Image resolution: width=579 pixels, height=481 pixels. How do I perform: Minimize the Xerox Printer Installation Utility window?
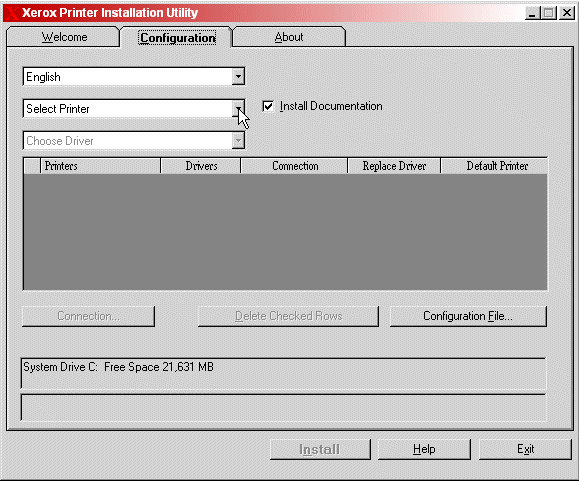[x=532, y=13]
